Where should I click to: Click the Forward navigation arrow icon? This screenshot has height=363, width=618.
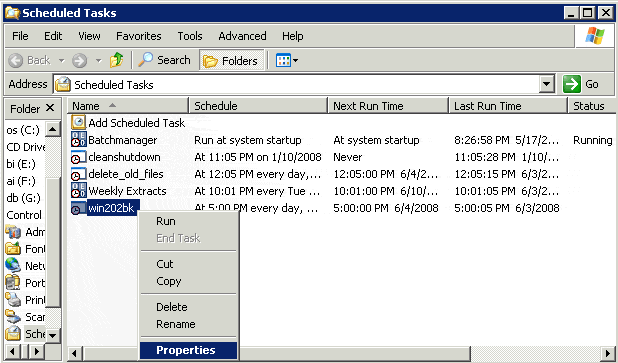pos(79,60)
